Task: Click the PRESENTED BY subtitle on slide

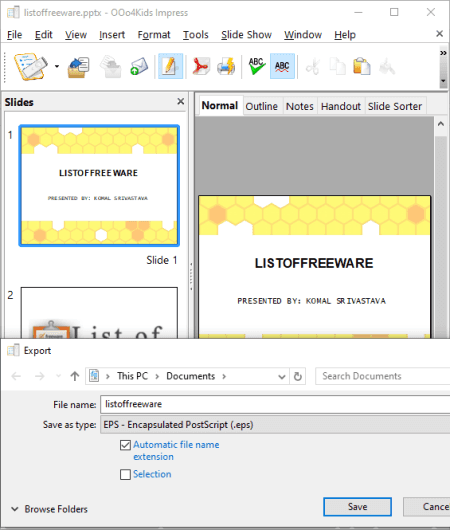Action: [x=311, y=301]
